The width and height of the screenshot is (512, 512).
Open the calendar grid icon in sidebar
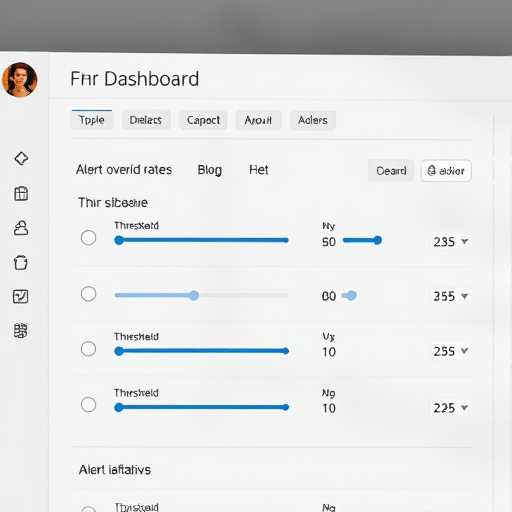pyautogui.click(x=21, y=193)
